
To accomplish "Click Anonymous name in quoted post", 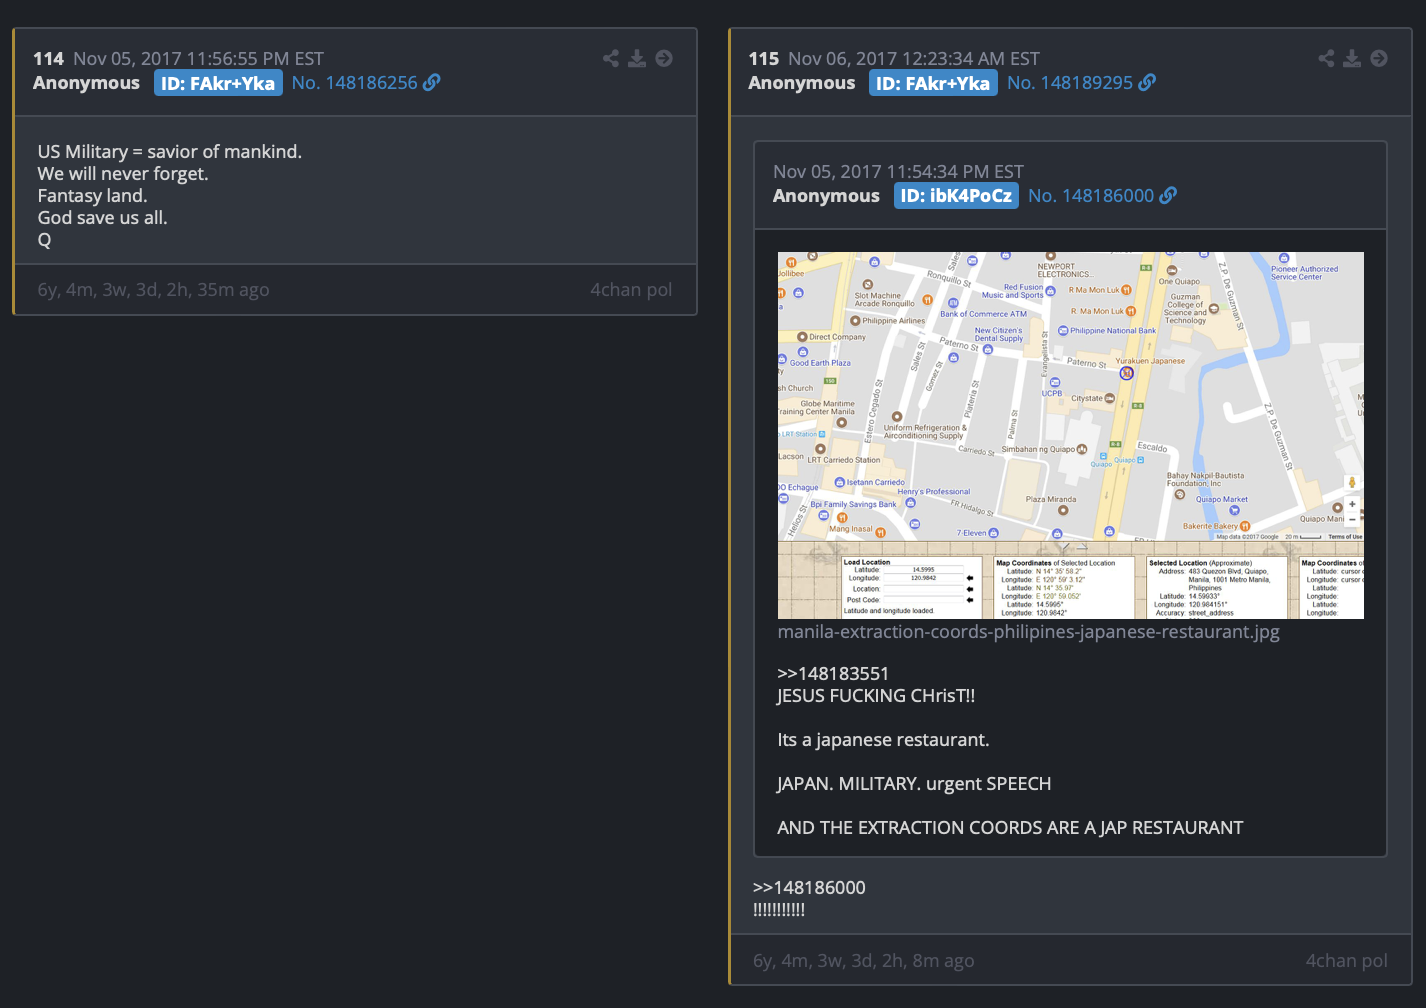I will tap(826, 196).
